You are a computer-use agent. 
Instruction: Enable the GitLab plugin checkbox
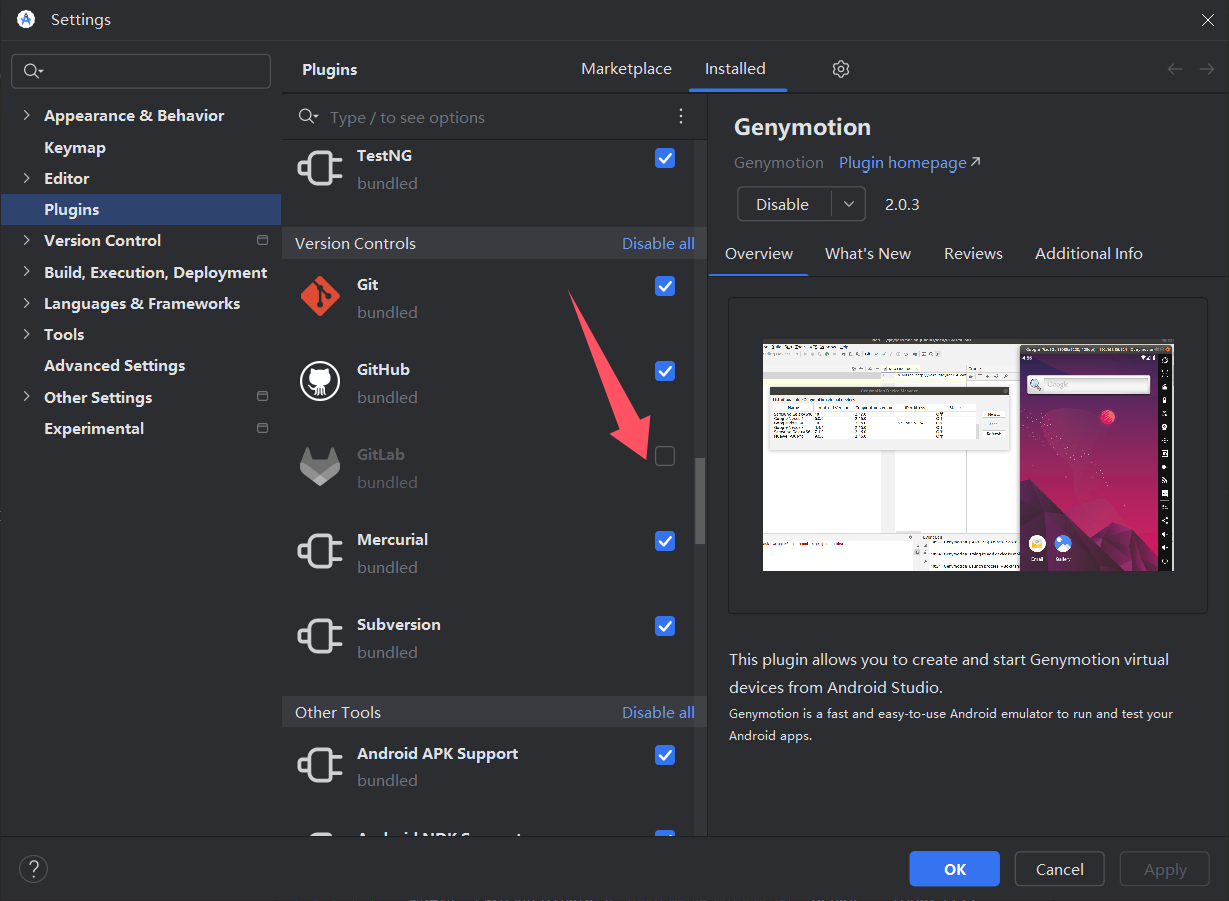(x=665, y=455)
